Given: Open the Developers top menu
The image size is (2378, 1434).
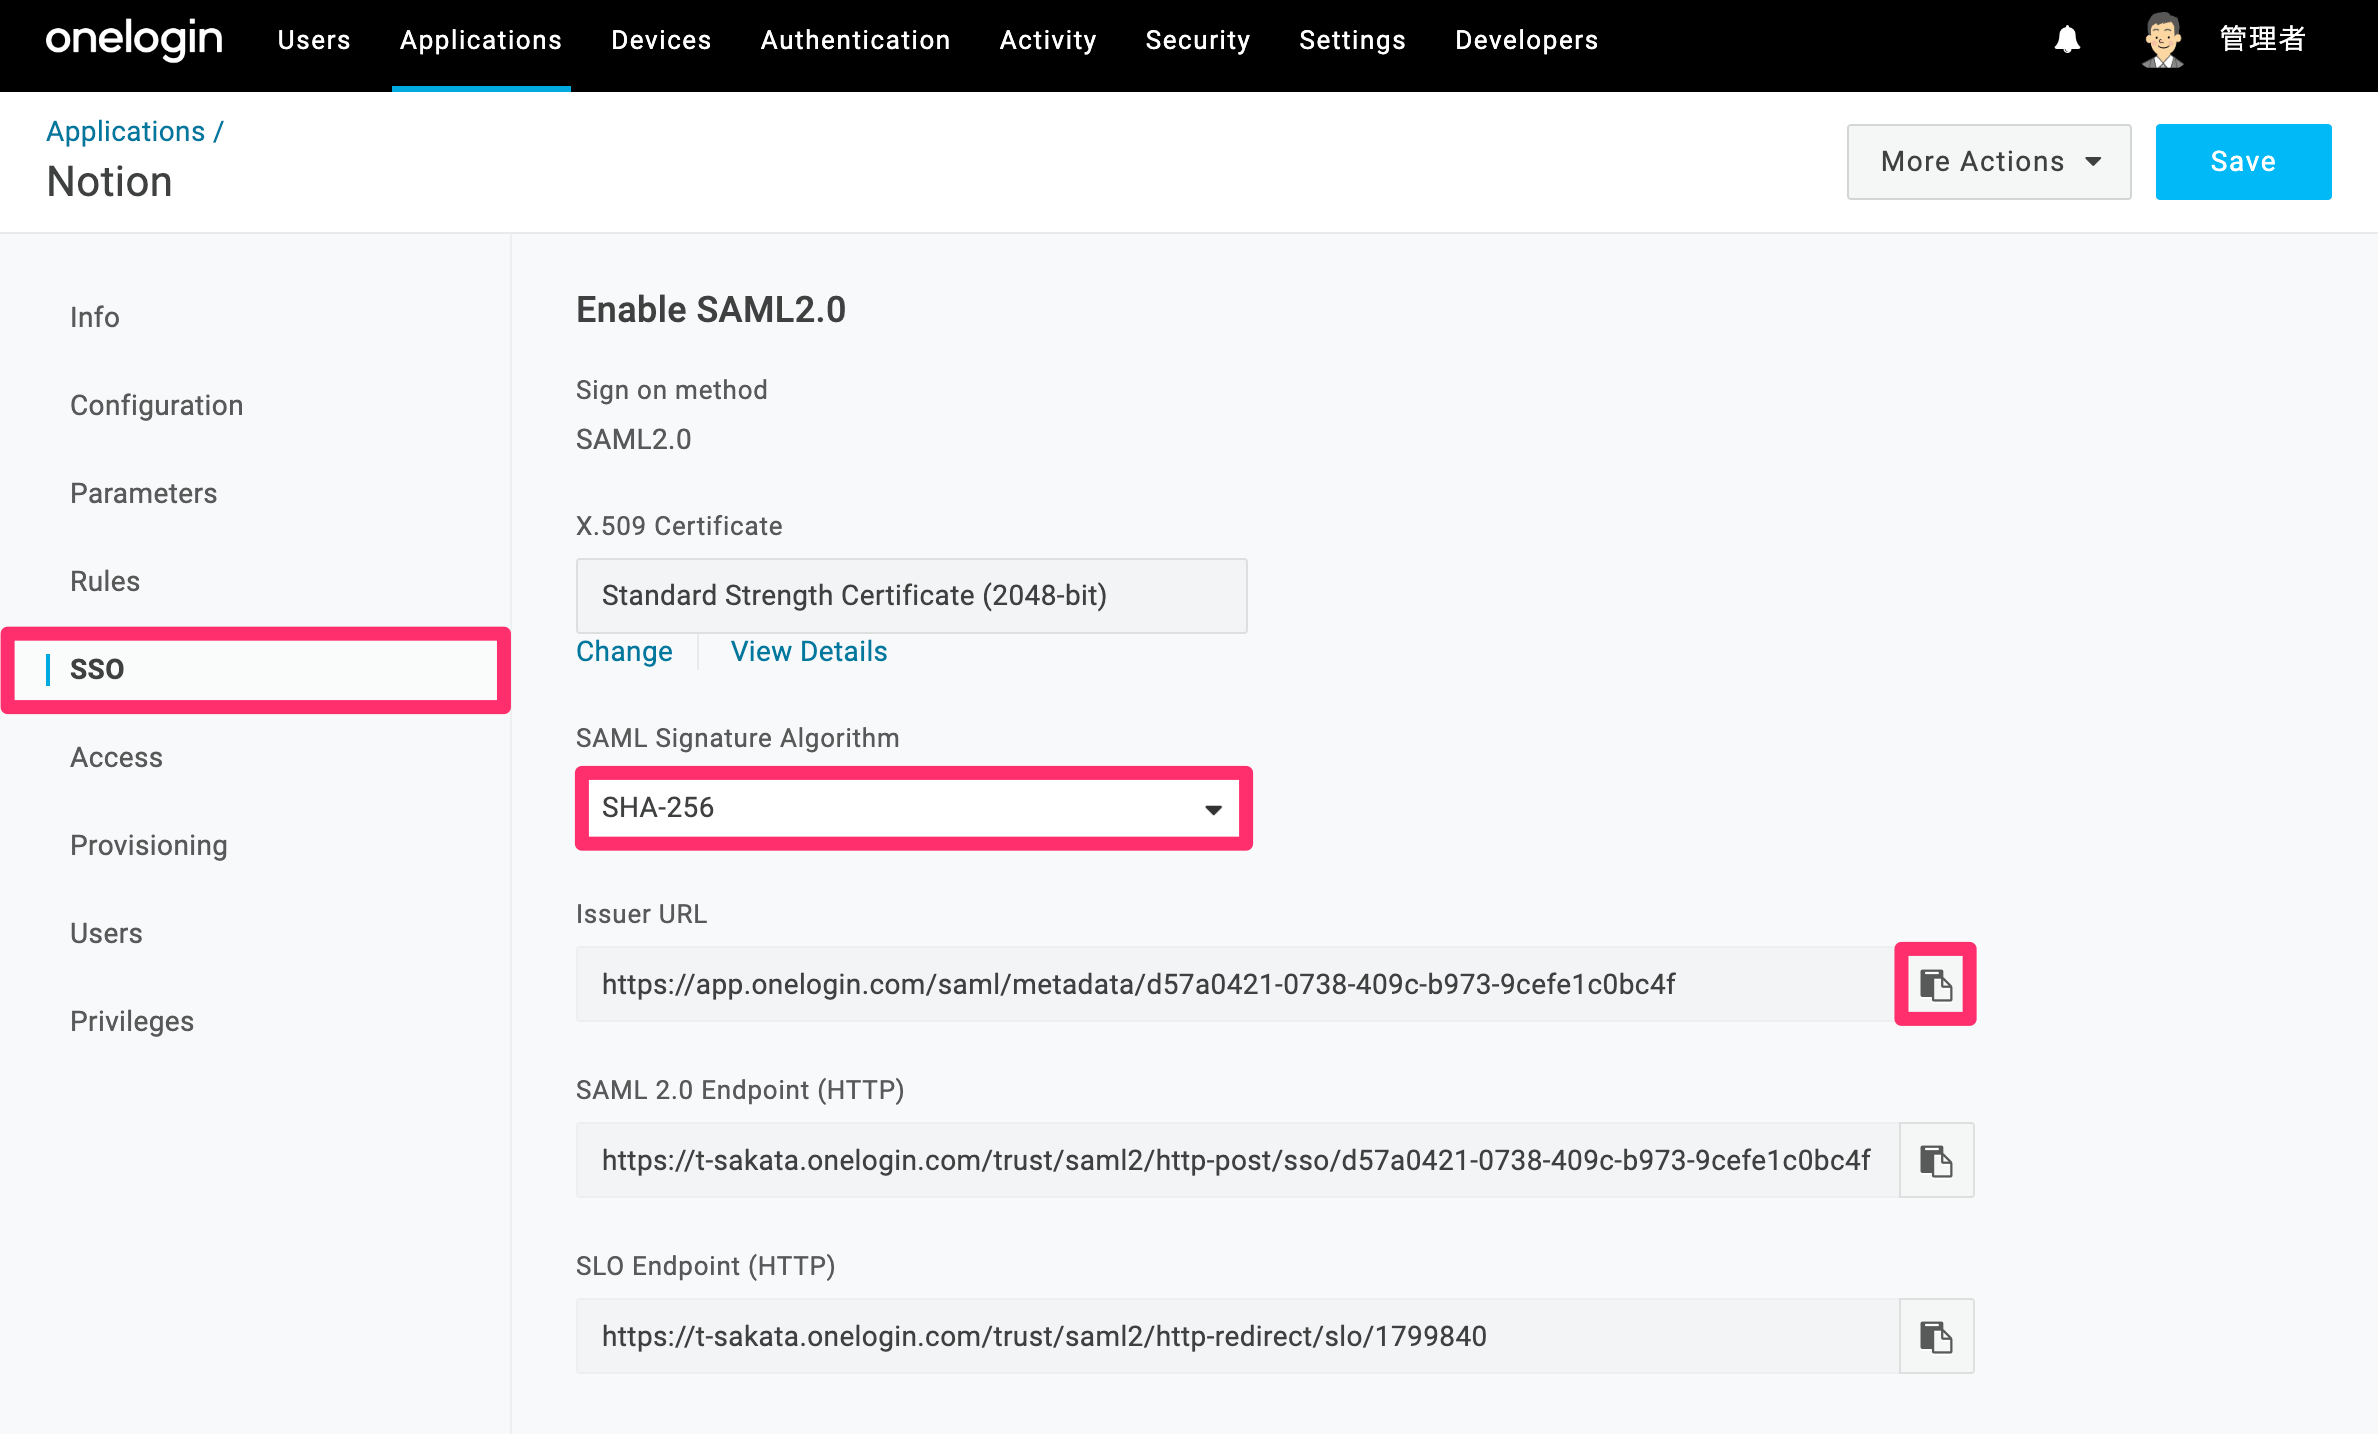Looking at the screenshot, I should (1526, 40).
